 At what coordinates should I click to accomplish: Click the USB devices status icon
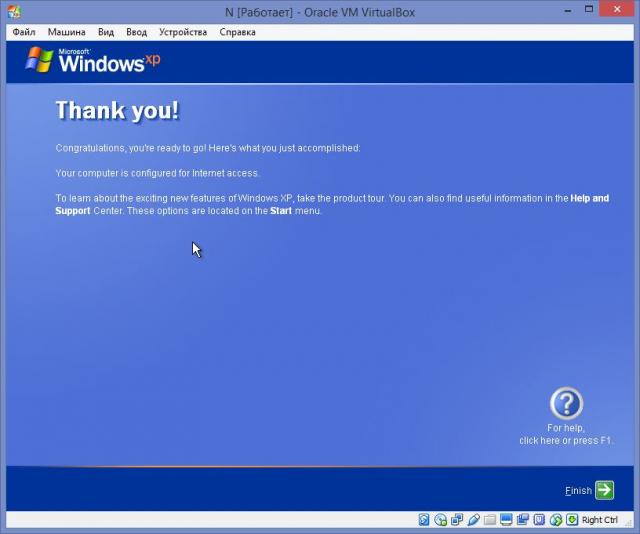(473, 519)
